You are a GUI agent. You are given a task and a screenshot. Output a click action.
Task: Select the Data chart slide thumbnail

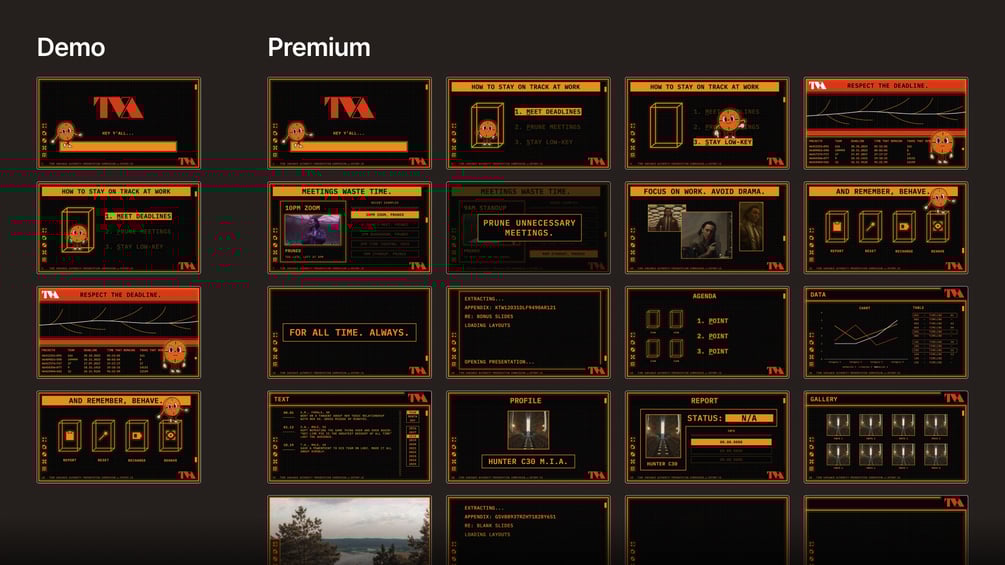(x=886, y=332)
